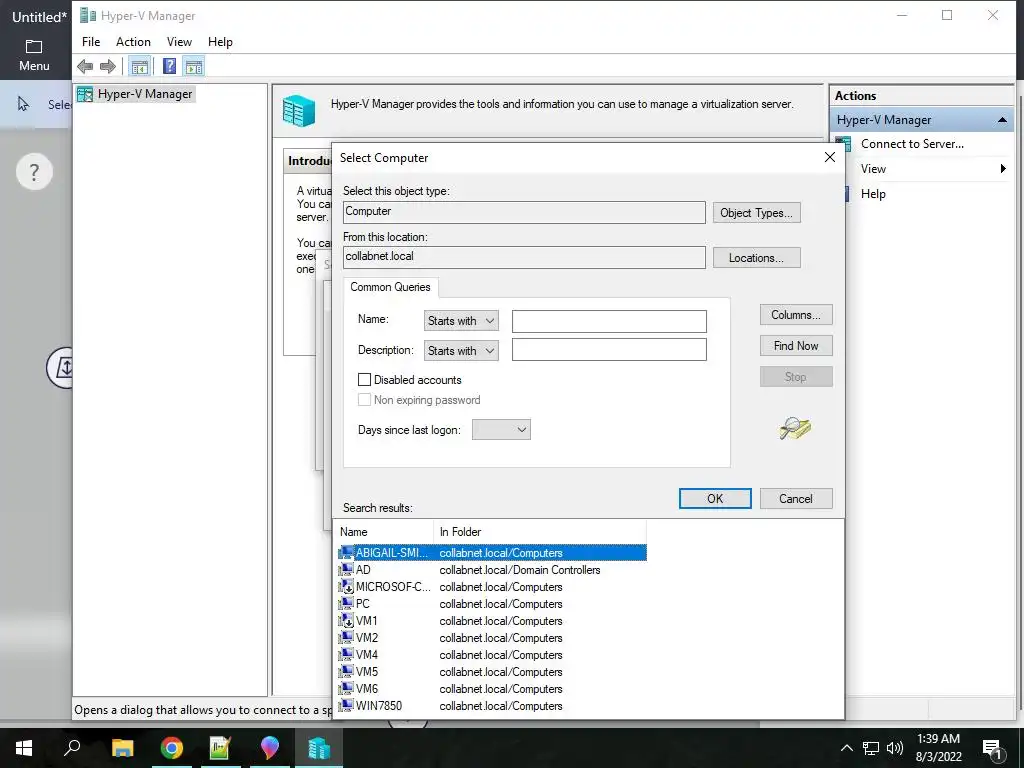Click OK in Select Computer dialog

point(715,499)
